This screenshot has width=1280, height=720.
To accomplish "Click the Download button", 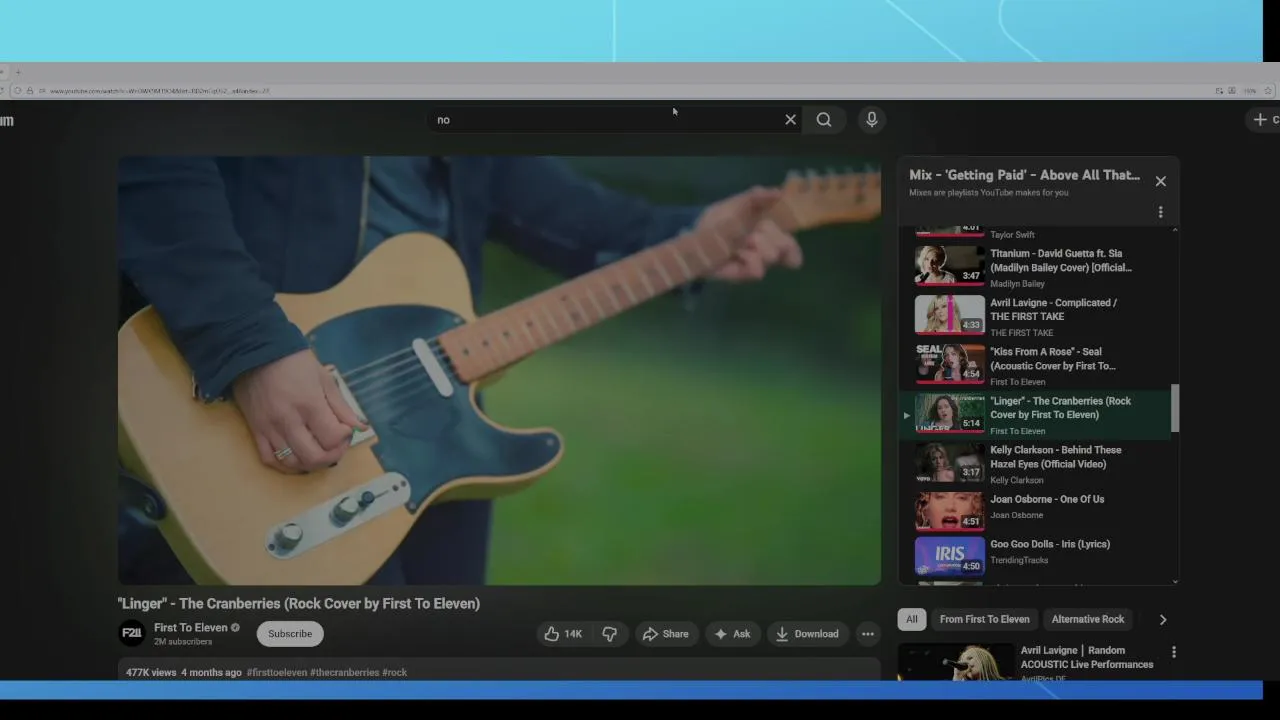I will [807, 634].
